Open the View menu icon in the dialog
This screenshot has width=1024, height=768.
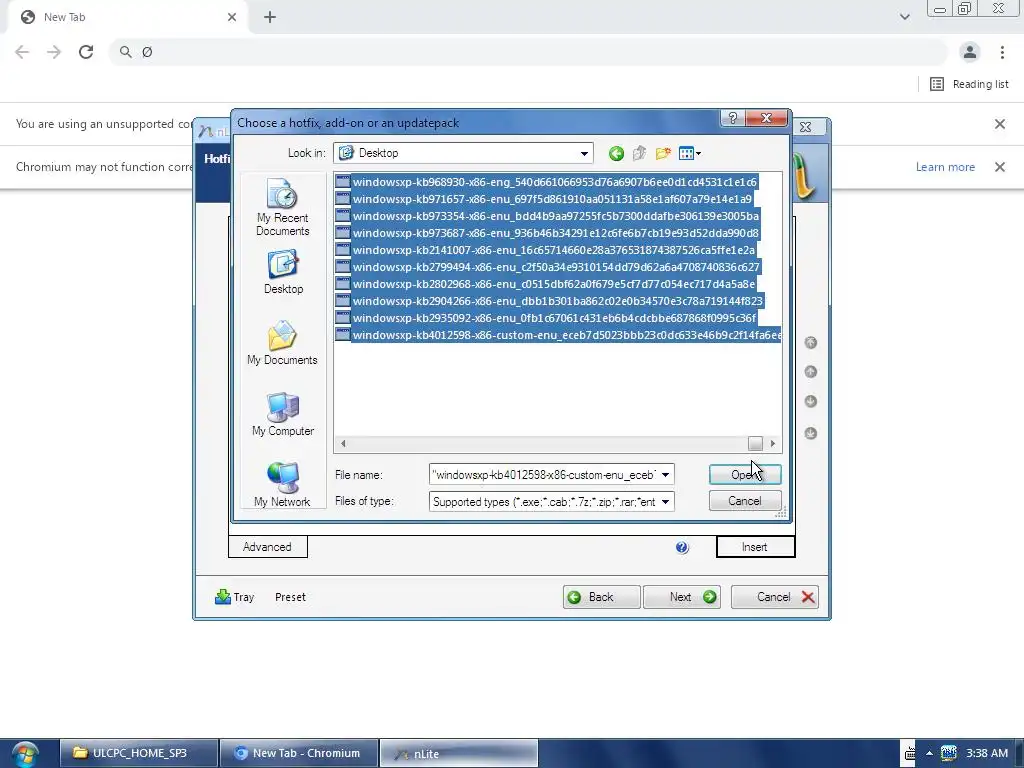click(x=690, y=153)
